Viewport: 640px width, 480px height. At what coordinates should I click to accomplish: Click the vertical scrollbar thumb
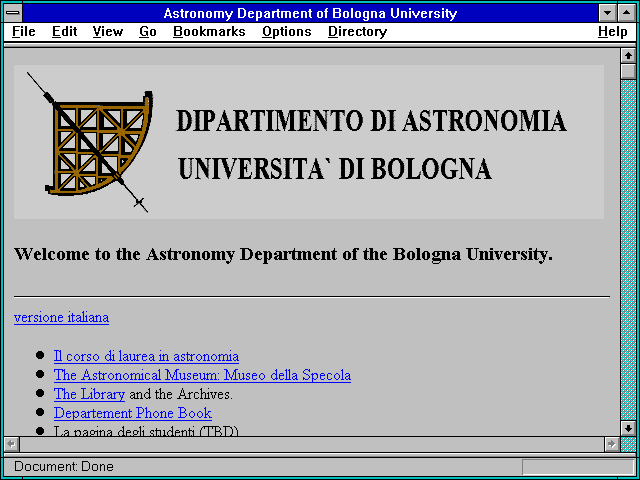pyautogui.click(x=628, y=71)
